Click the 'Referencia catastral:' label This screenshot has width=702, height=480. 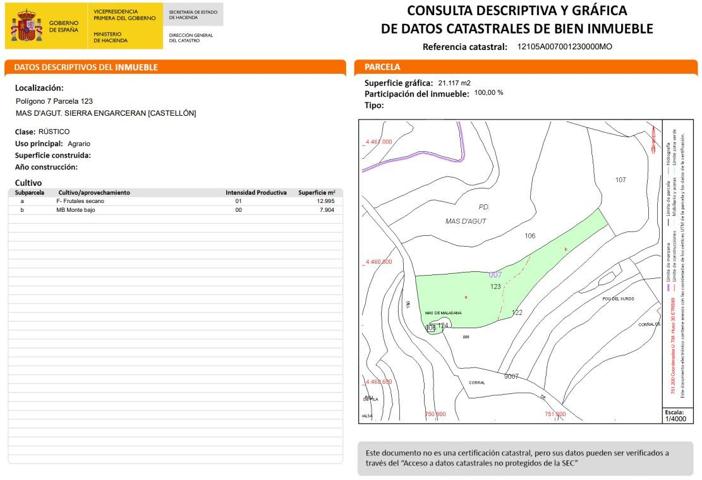[465, 47]
